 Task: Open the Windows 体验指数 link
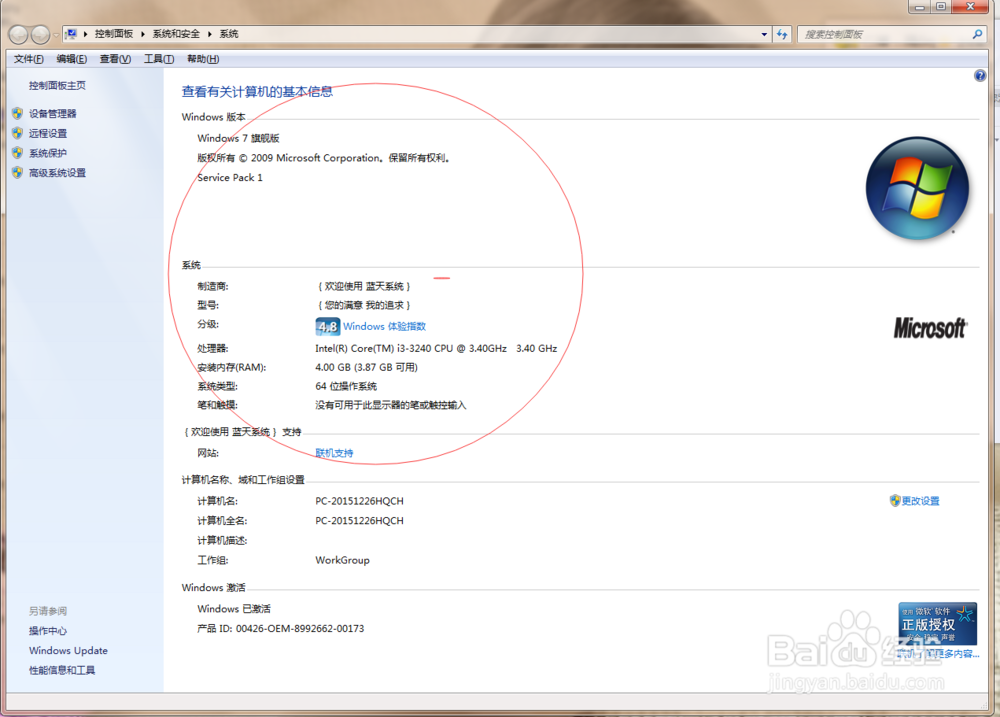(x=385, y=327)
